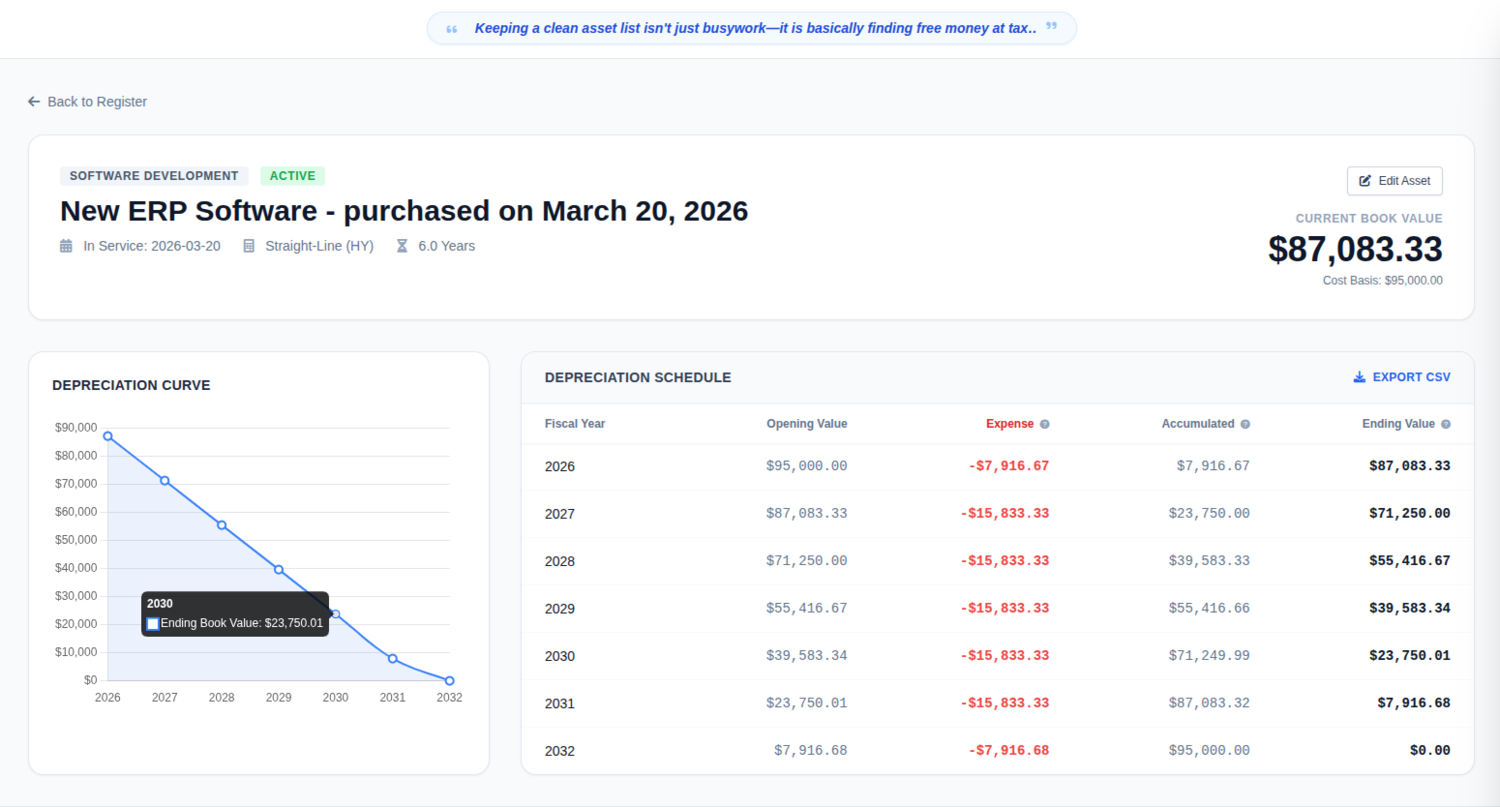Click the 2028 data point on the chart

[x=222, y=525]
